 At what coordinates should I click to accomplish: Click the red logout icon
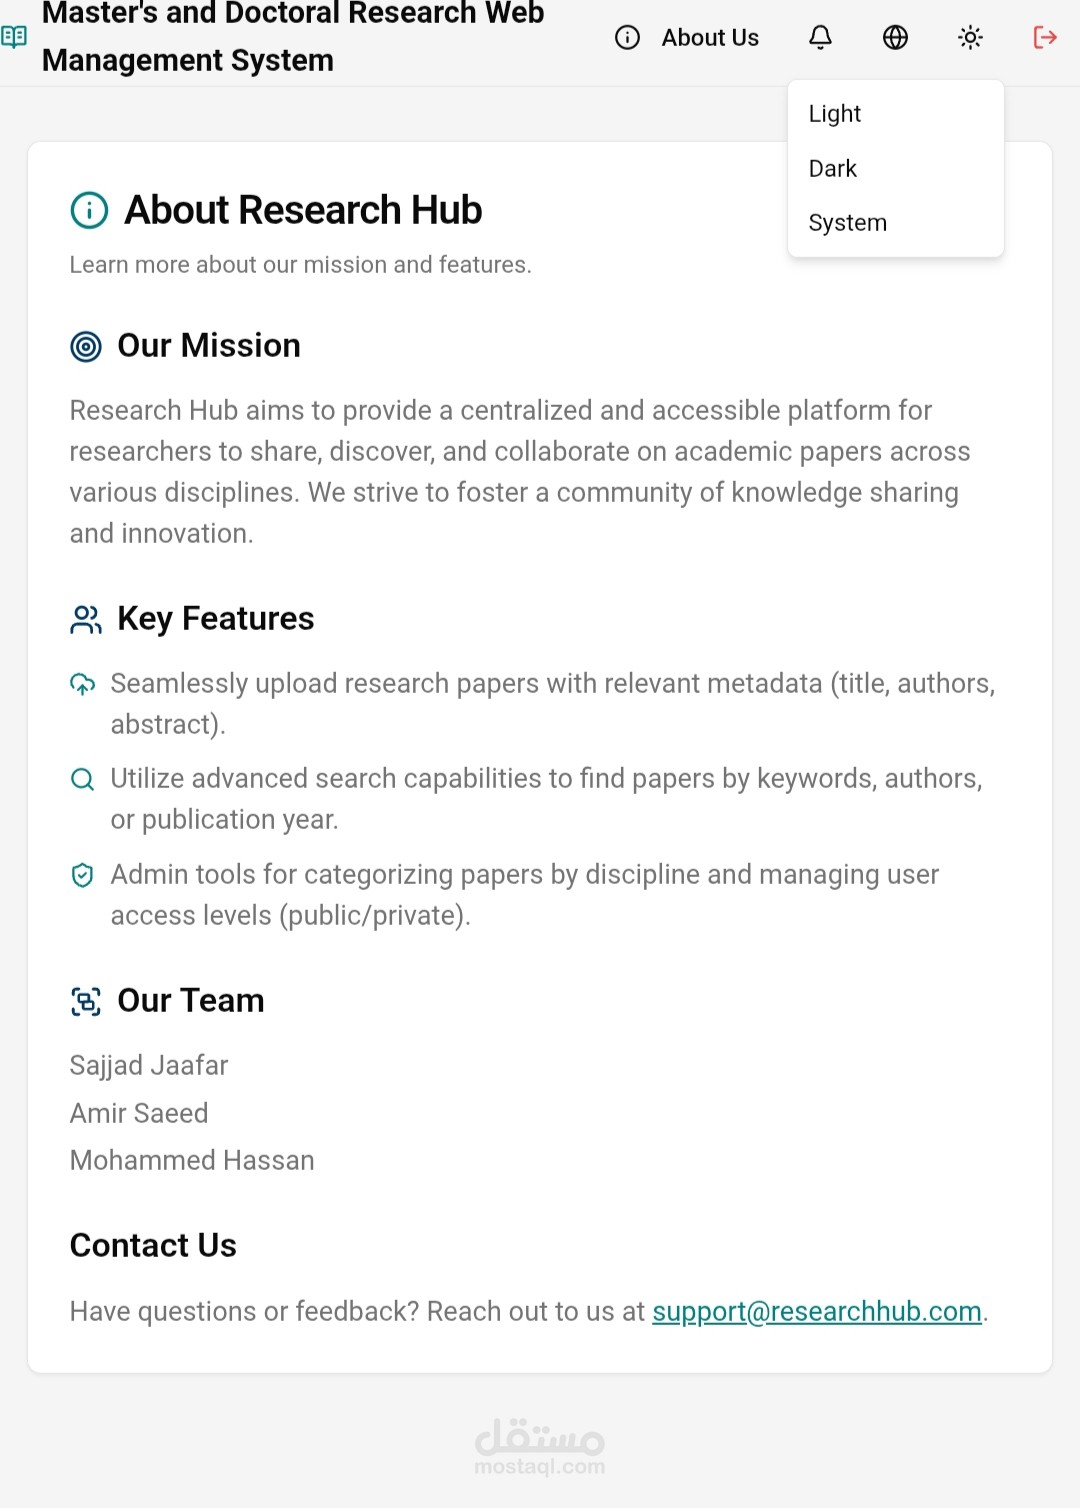pyautogui.click(x=1045, y=38)
